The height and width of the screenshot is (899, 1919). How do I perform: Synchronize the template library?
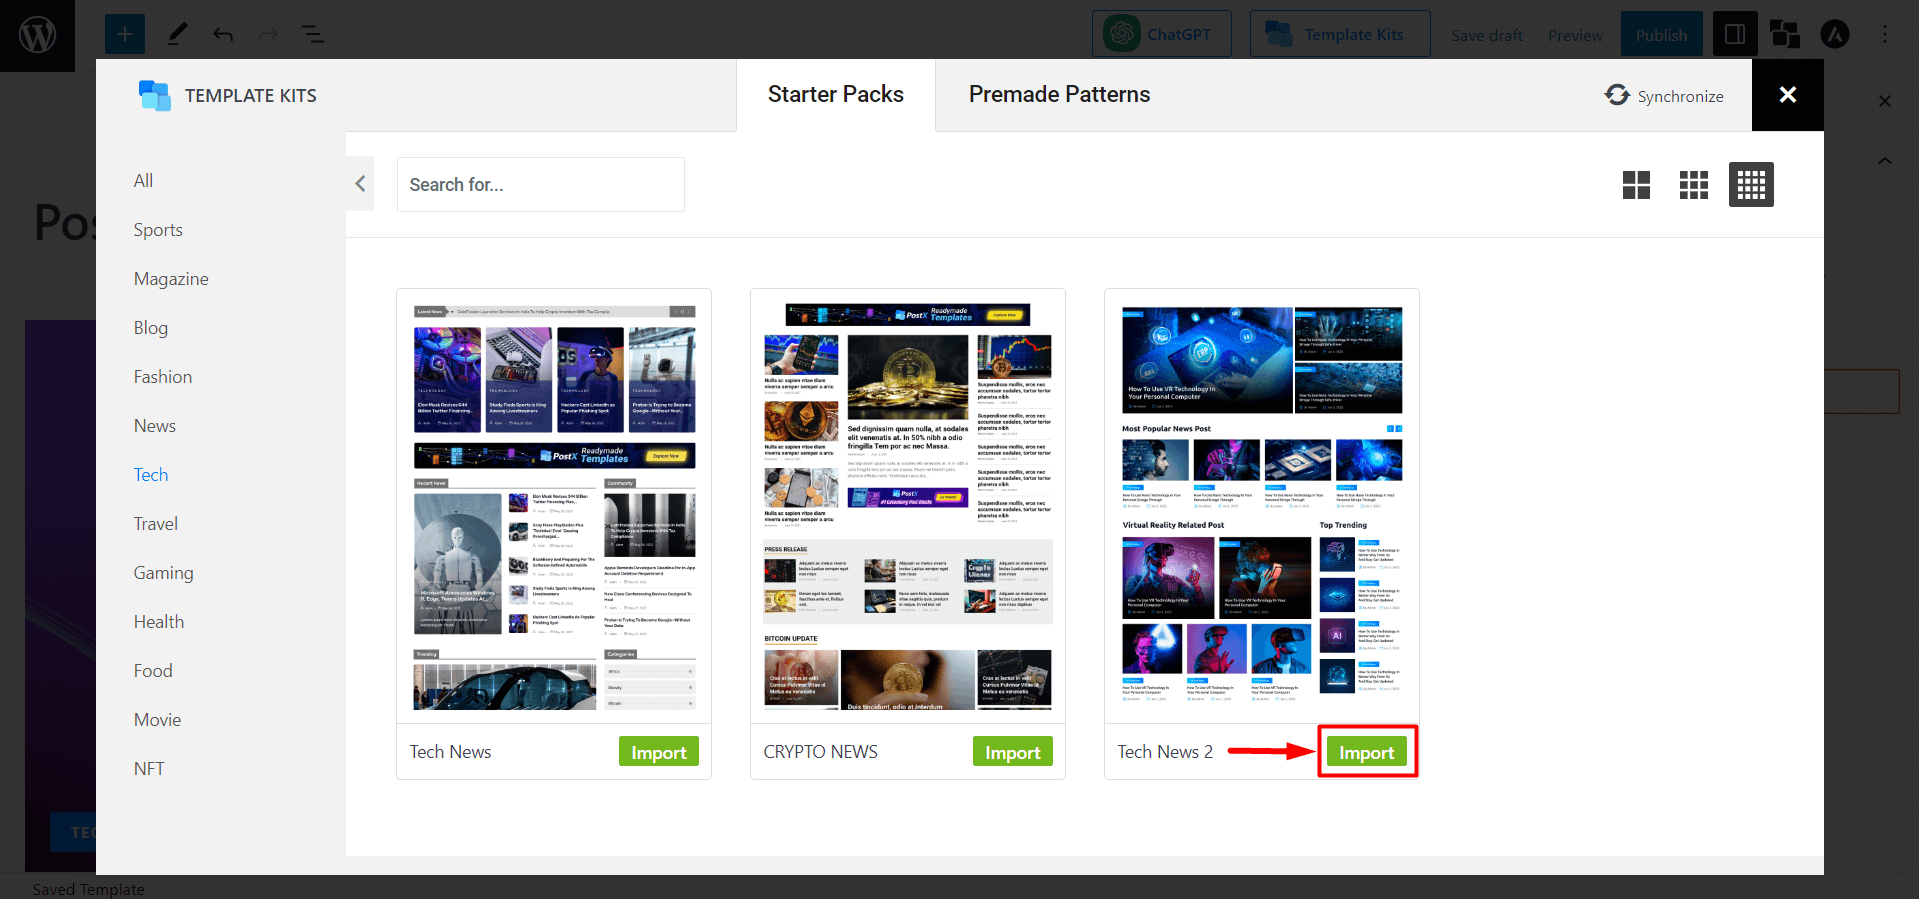pyautogui.click(x=1664, y=96)
